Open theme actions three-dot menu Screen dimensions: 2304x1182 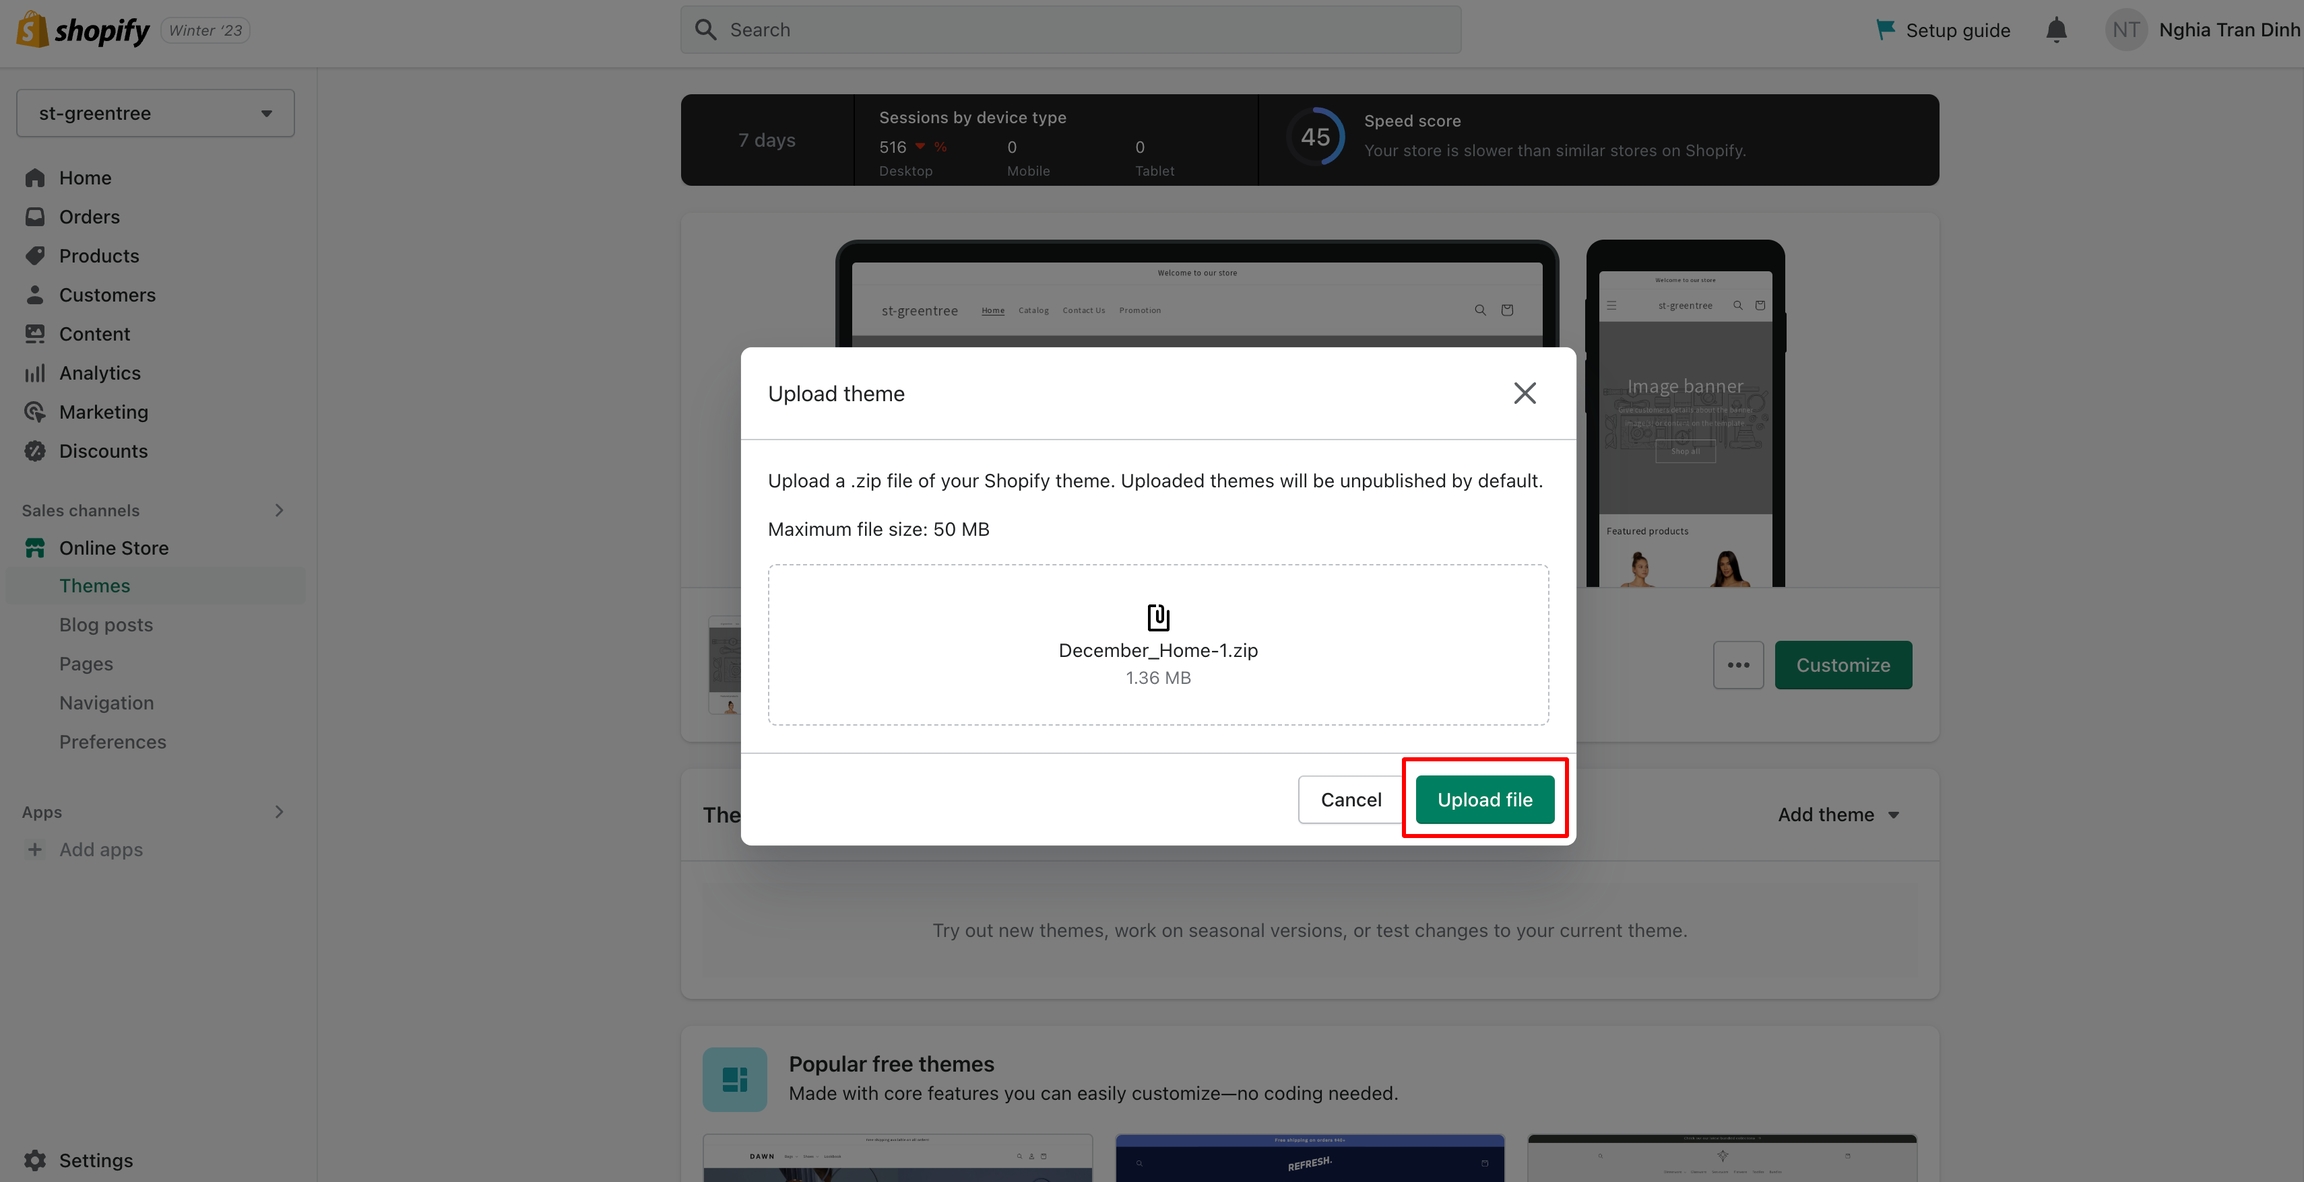click(x=1738, y=665)
